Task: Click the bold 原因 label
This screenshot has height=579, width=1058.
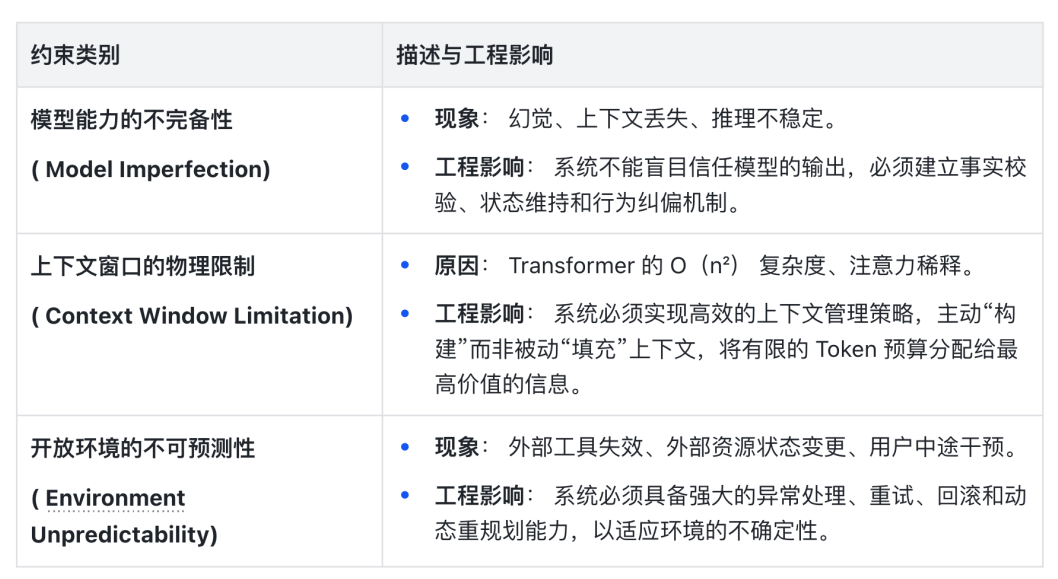Action: click(457, 265)
